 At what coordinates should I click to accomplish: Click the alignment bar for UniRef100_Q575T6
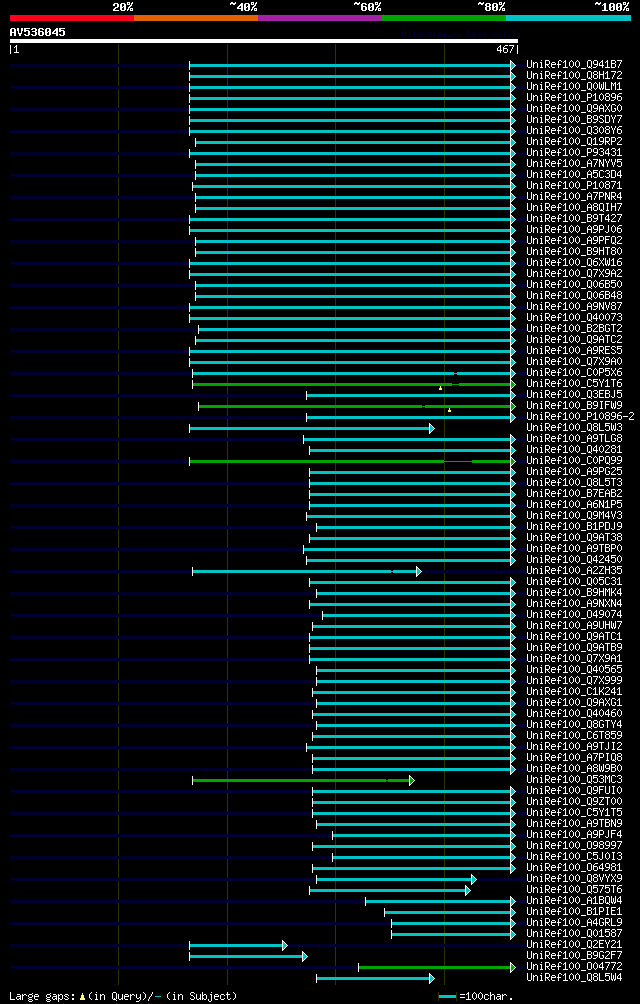(x=390, y=890)
